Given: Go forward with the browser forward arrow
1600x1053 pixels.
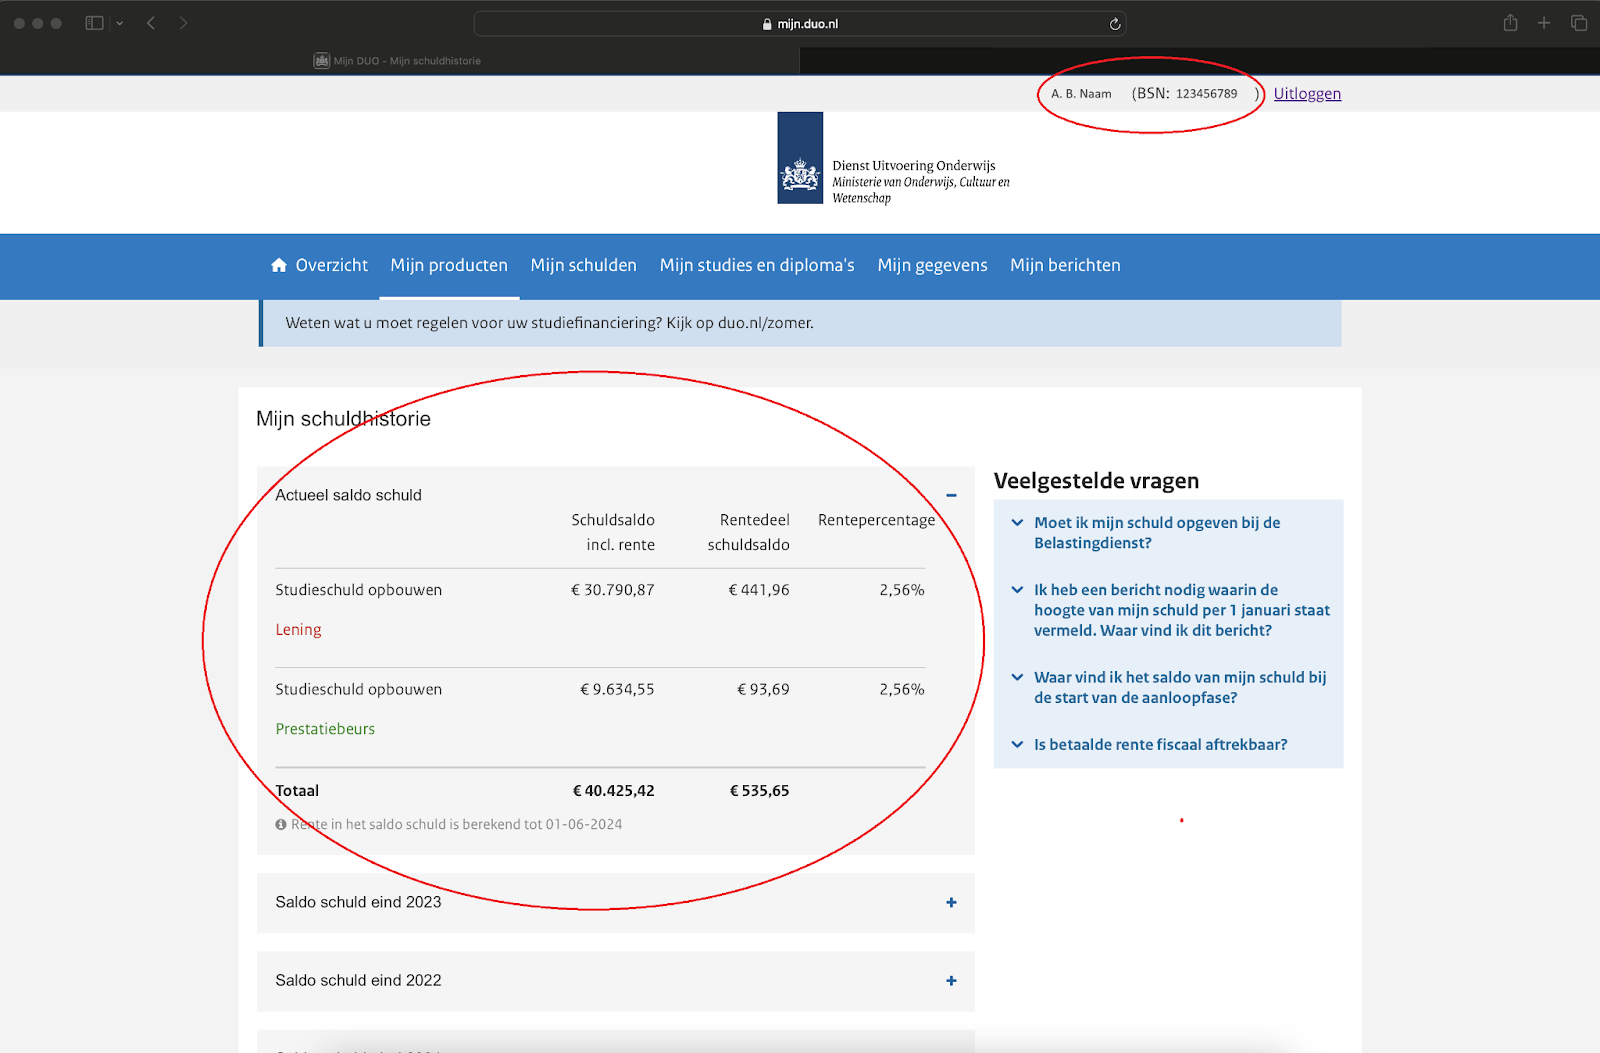Looking at the screenshot, I should [x=183, y=23].
